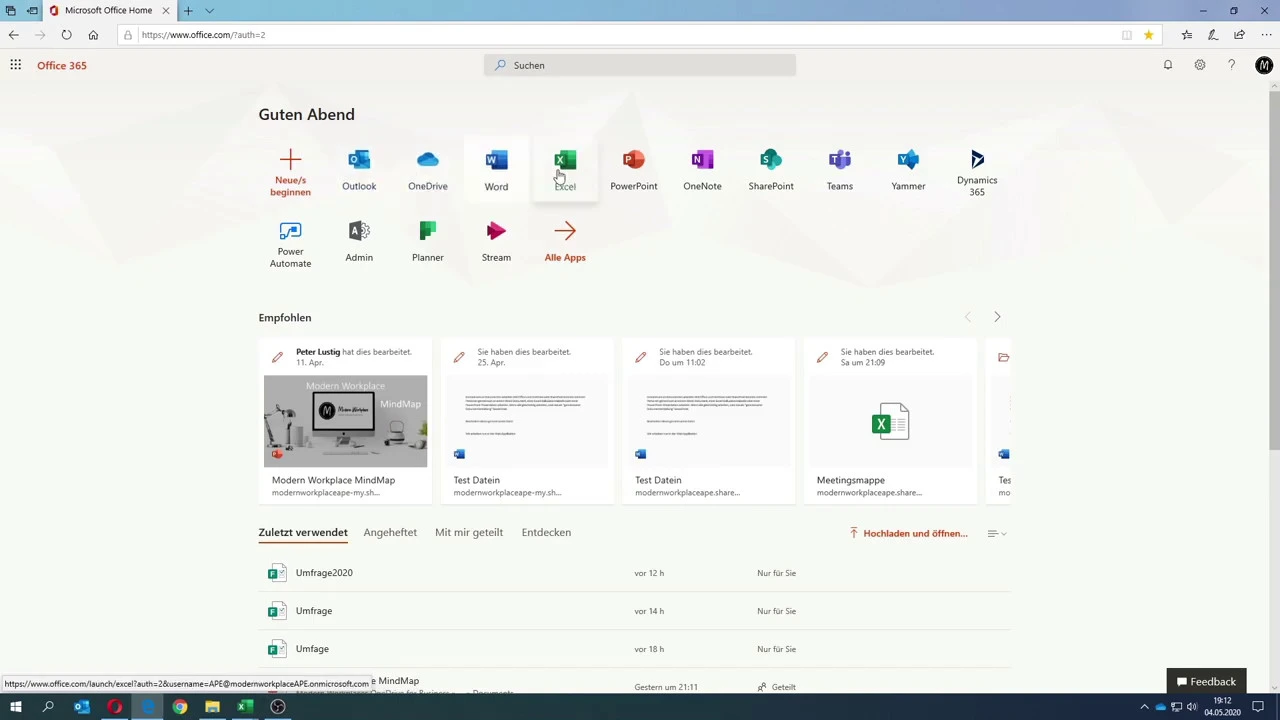The width and height of the screenshot is (1280, 720).
Task: Open the Word app
Action: [496, 170]
